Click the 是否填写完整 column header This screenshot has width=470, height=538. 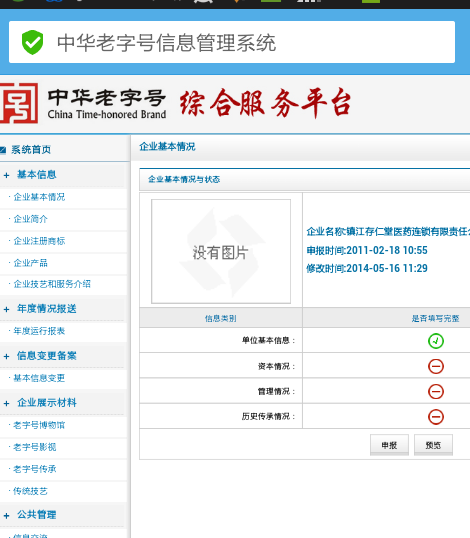tap(436, 318)
